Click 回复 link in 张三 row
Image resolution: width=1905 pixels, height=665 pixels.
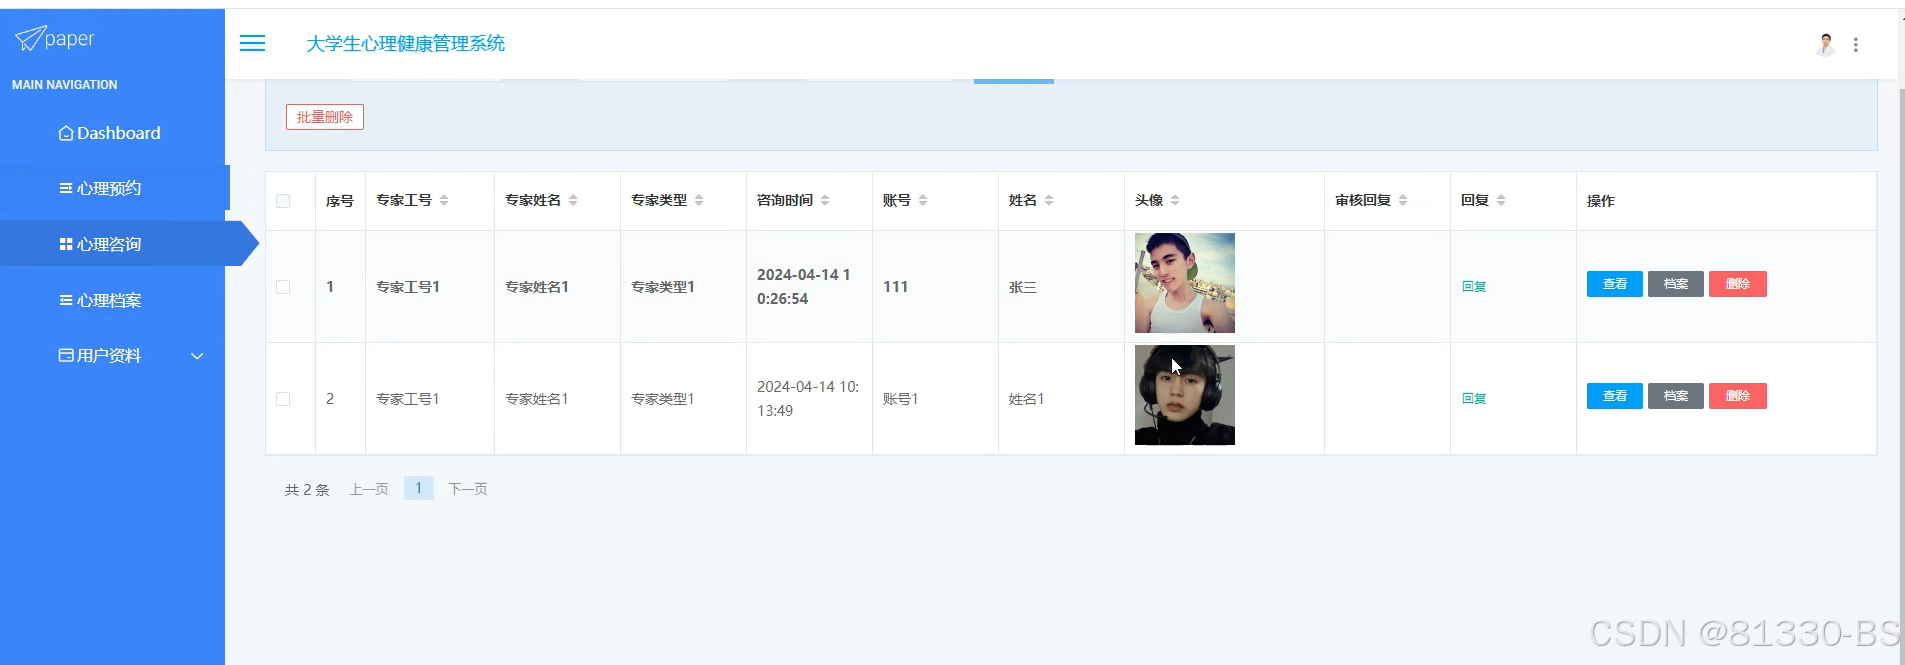pyautogui.click(x=1474, y=287)
